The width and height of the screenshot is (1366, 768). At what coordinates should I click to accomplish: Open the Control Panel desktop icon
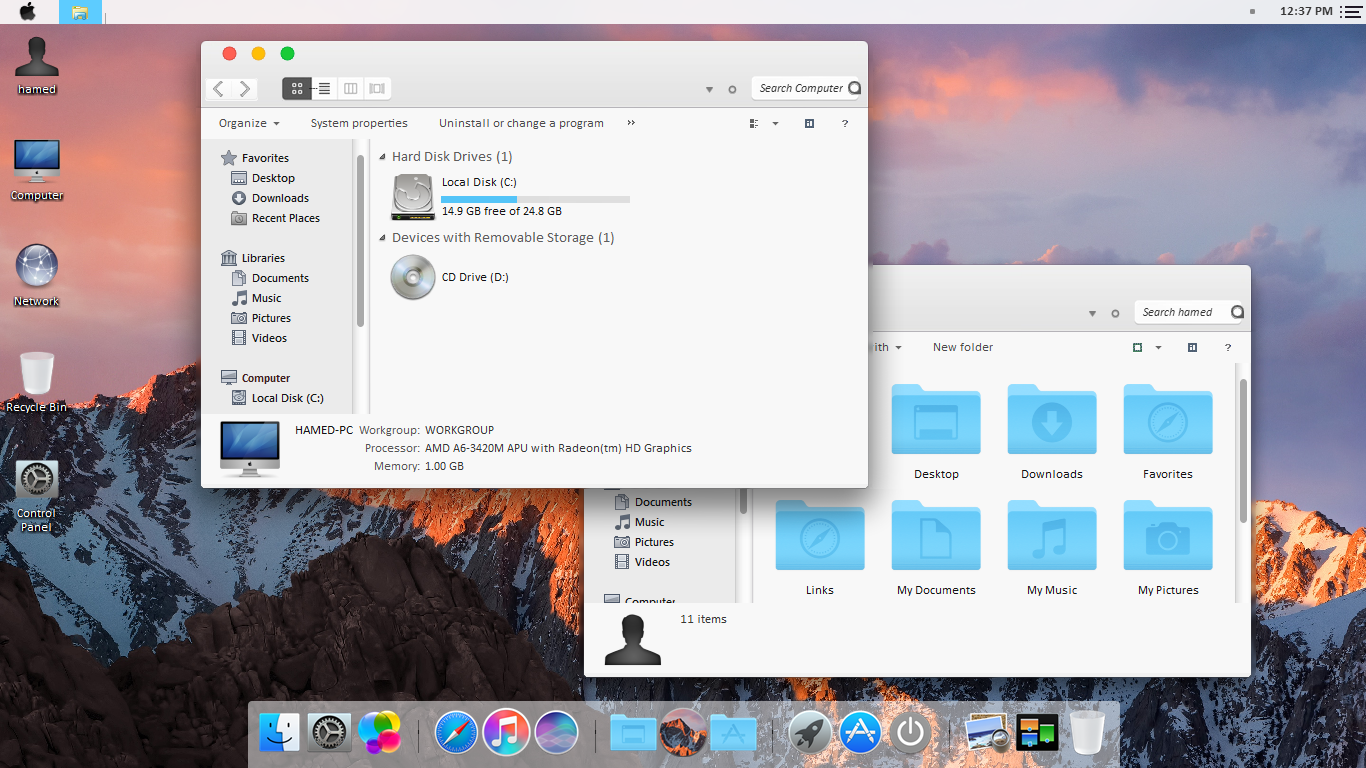(x=37, y=496)
